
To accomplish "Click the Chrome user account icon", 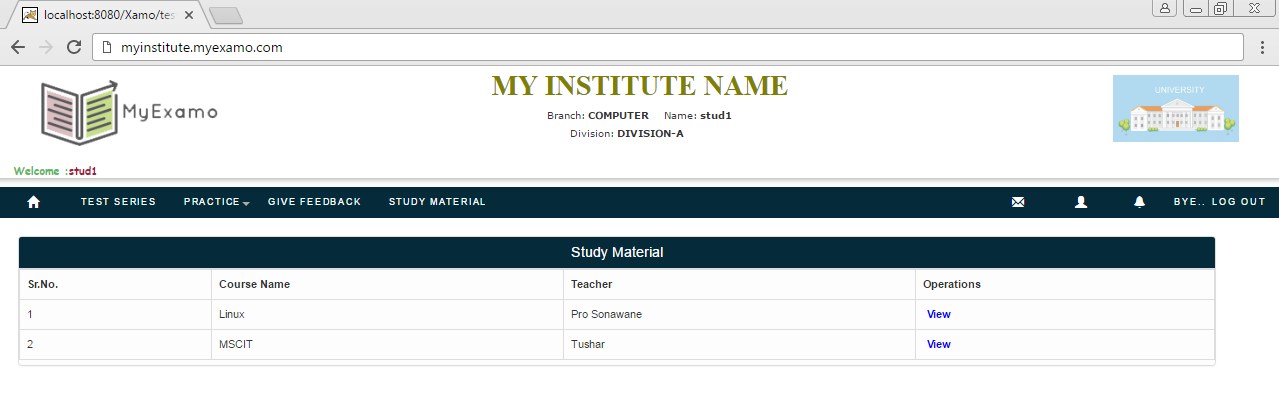I will point(1166,8).
